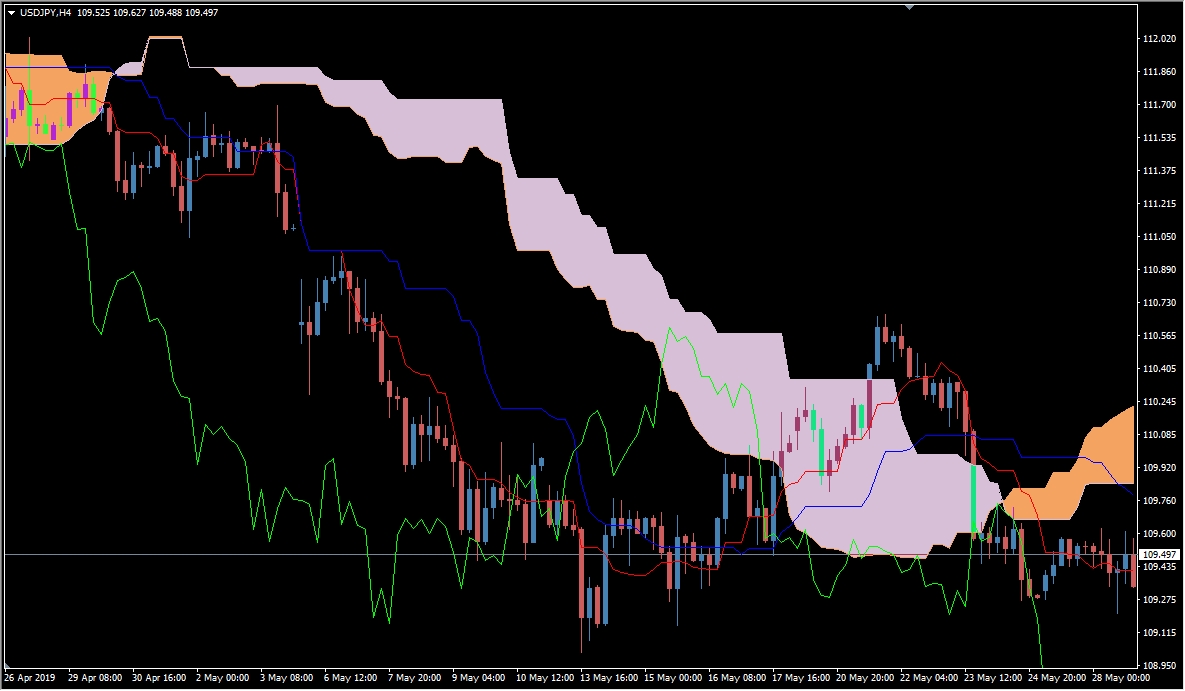
Task: Click the 23 May 12:00 time label
Action: (x=994, y=678)
